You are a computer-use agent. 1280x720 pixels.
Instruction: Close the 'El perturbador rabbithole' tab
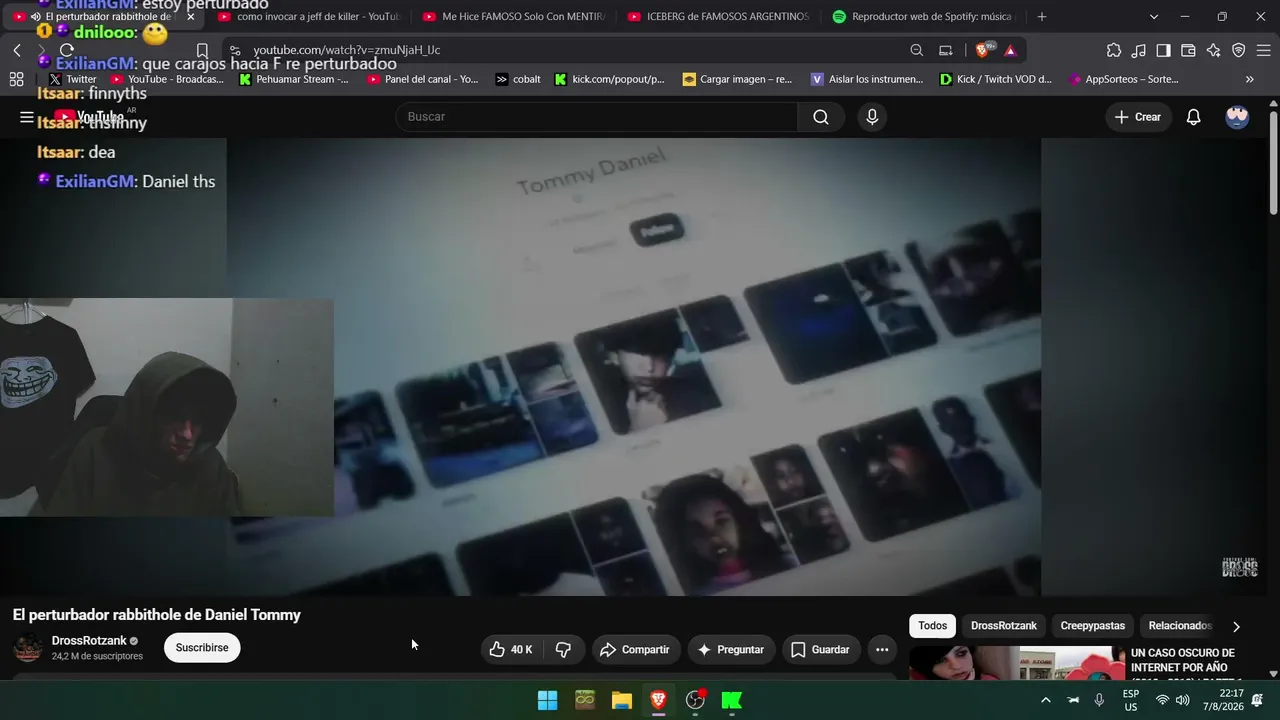pyautogui.click(x=190, y=16)
